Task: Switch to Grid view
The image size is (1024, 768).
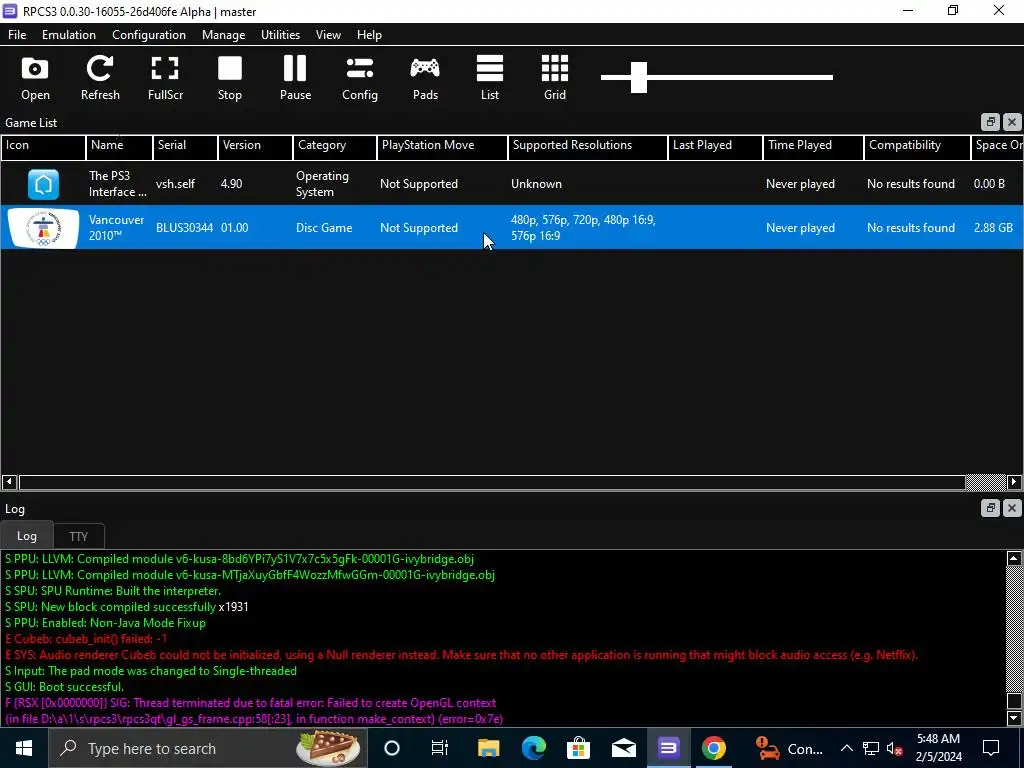Action: [x=555, y=78]
